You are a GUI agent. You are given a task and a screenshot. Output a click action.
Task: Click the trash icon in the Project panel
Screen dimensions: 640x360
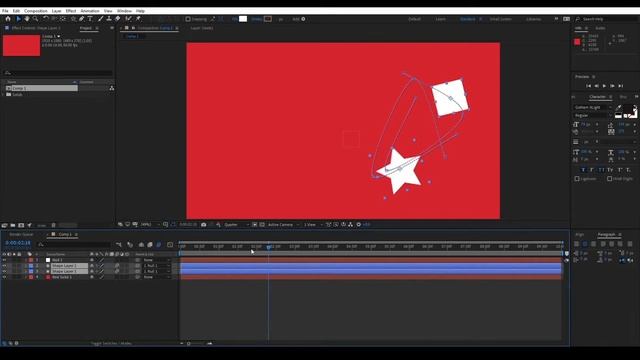pos(53,225)
